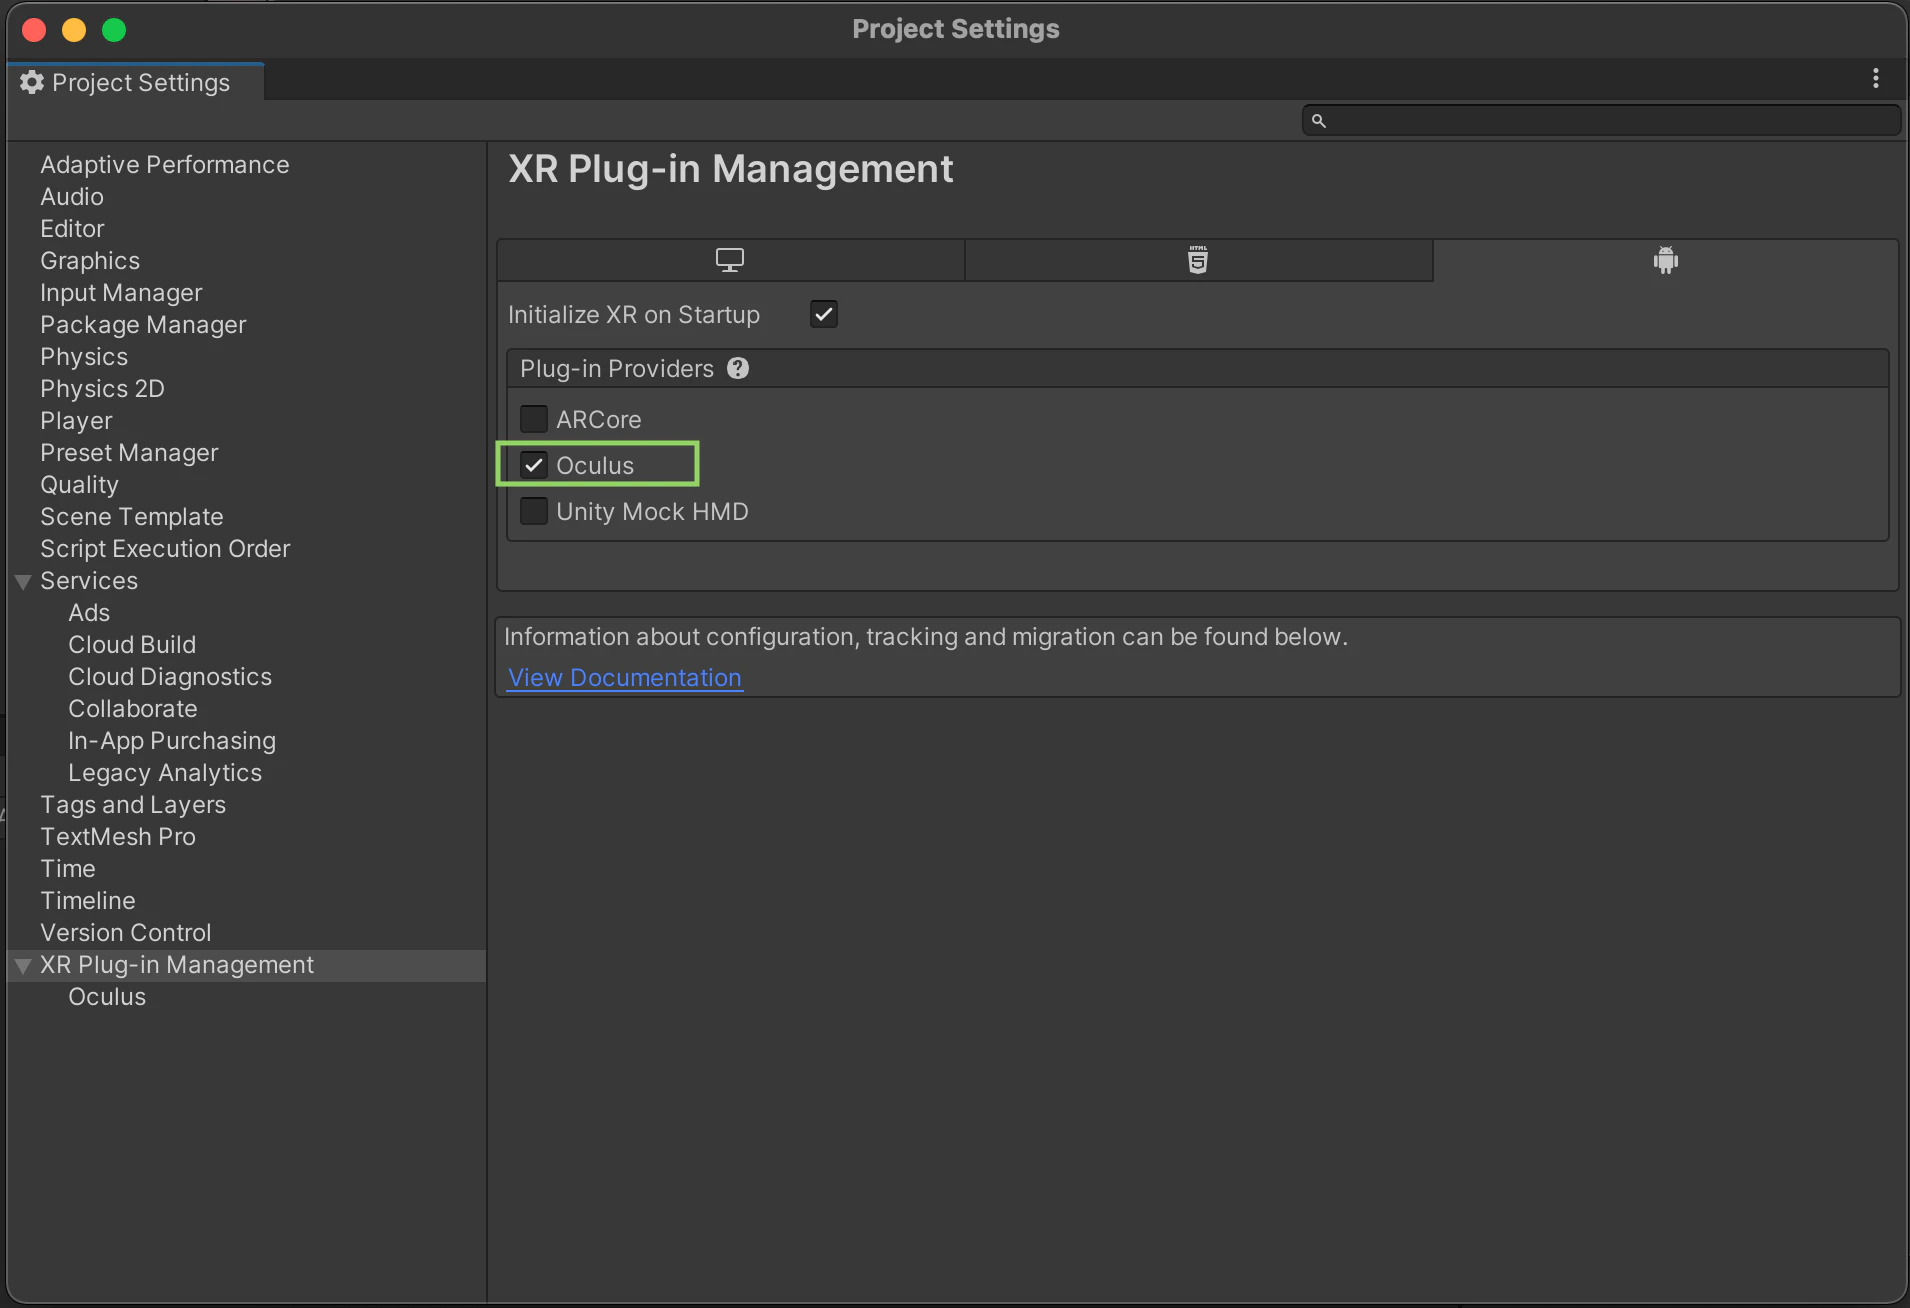This screenshot has width=1910, height=1308.
Task: Open Timeline settings
Action: 88,900
